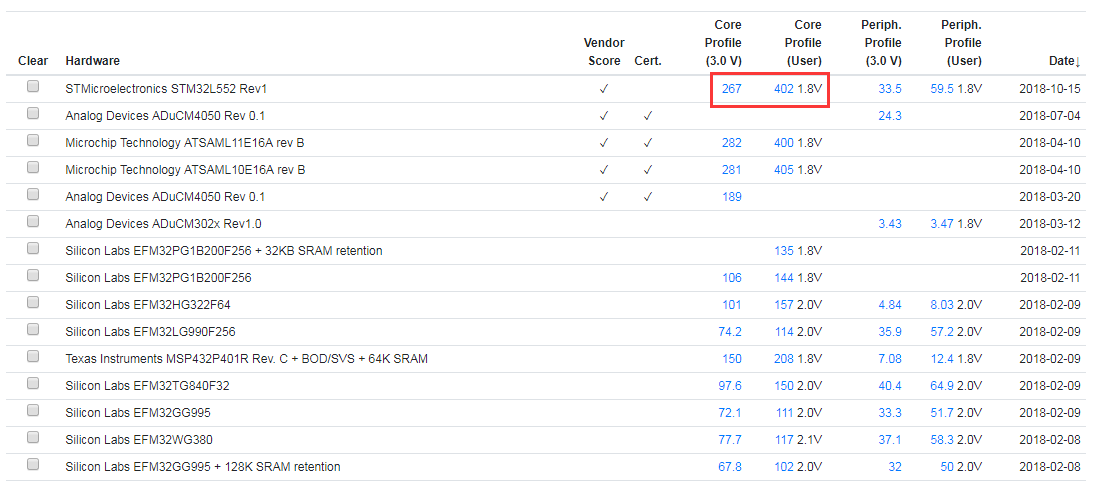The image size is (1096, 483).
Task: Check the Silicon Labs EFM32WG380 row
Action: (33, 438)
